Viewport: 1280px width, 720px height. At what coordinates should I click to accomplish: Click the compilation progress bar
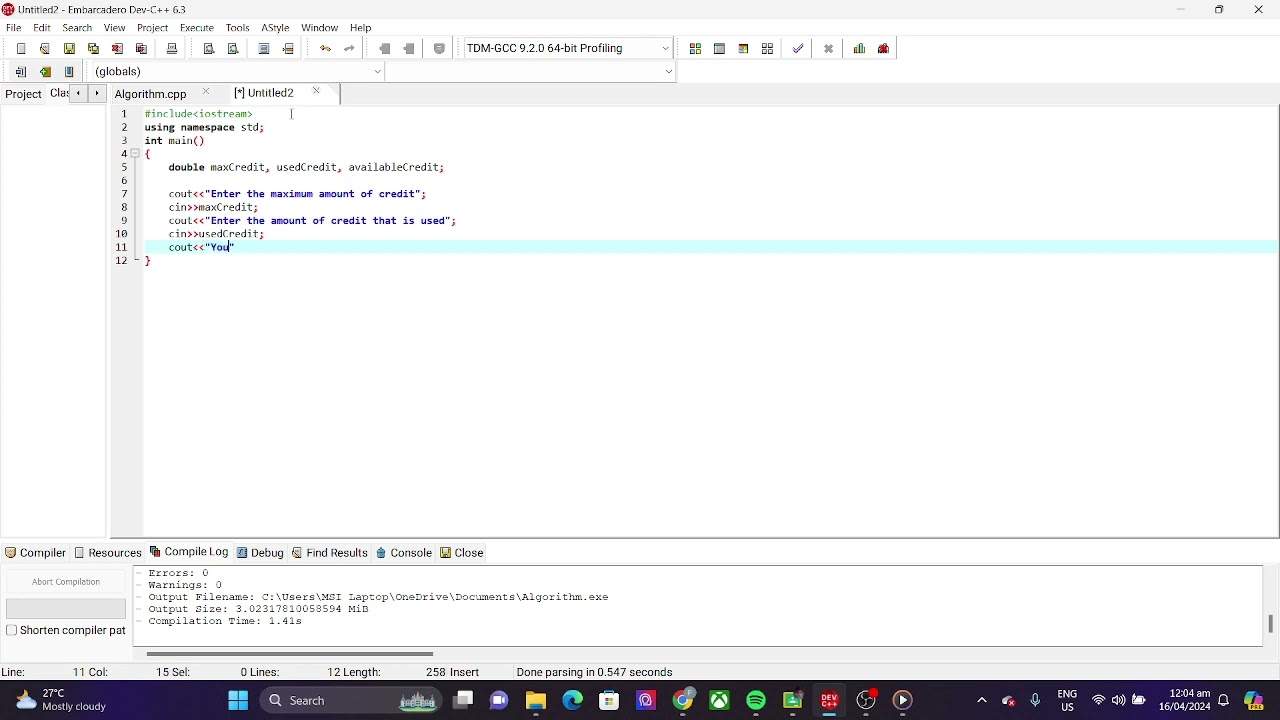tap(66, 608)
